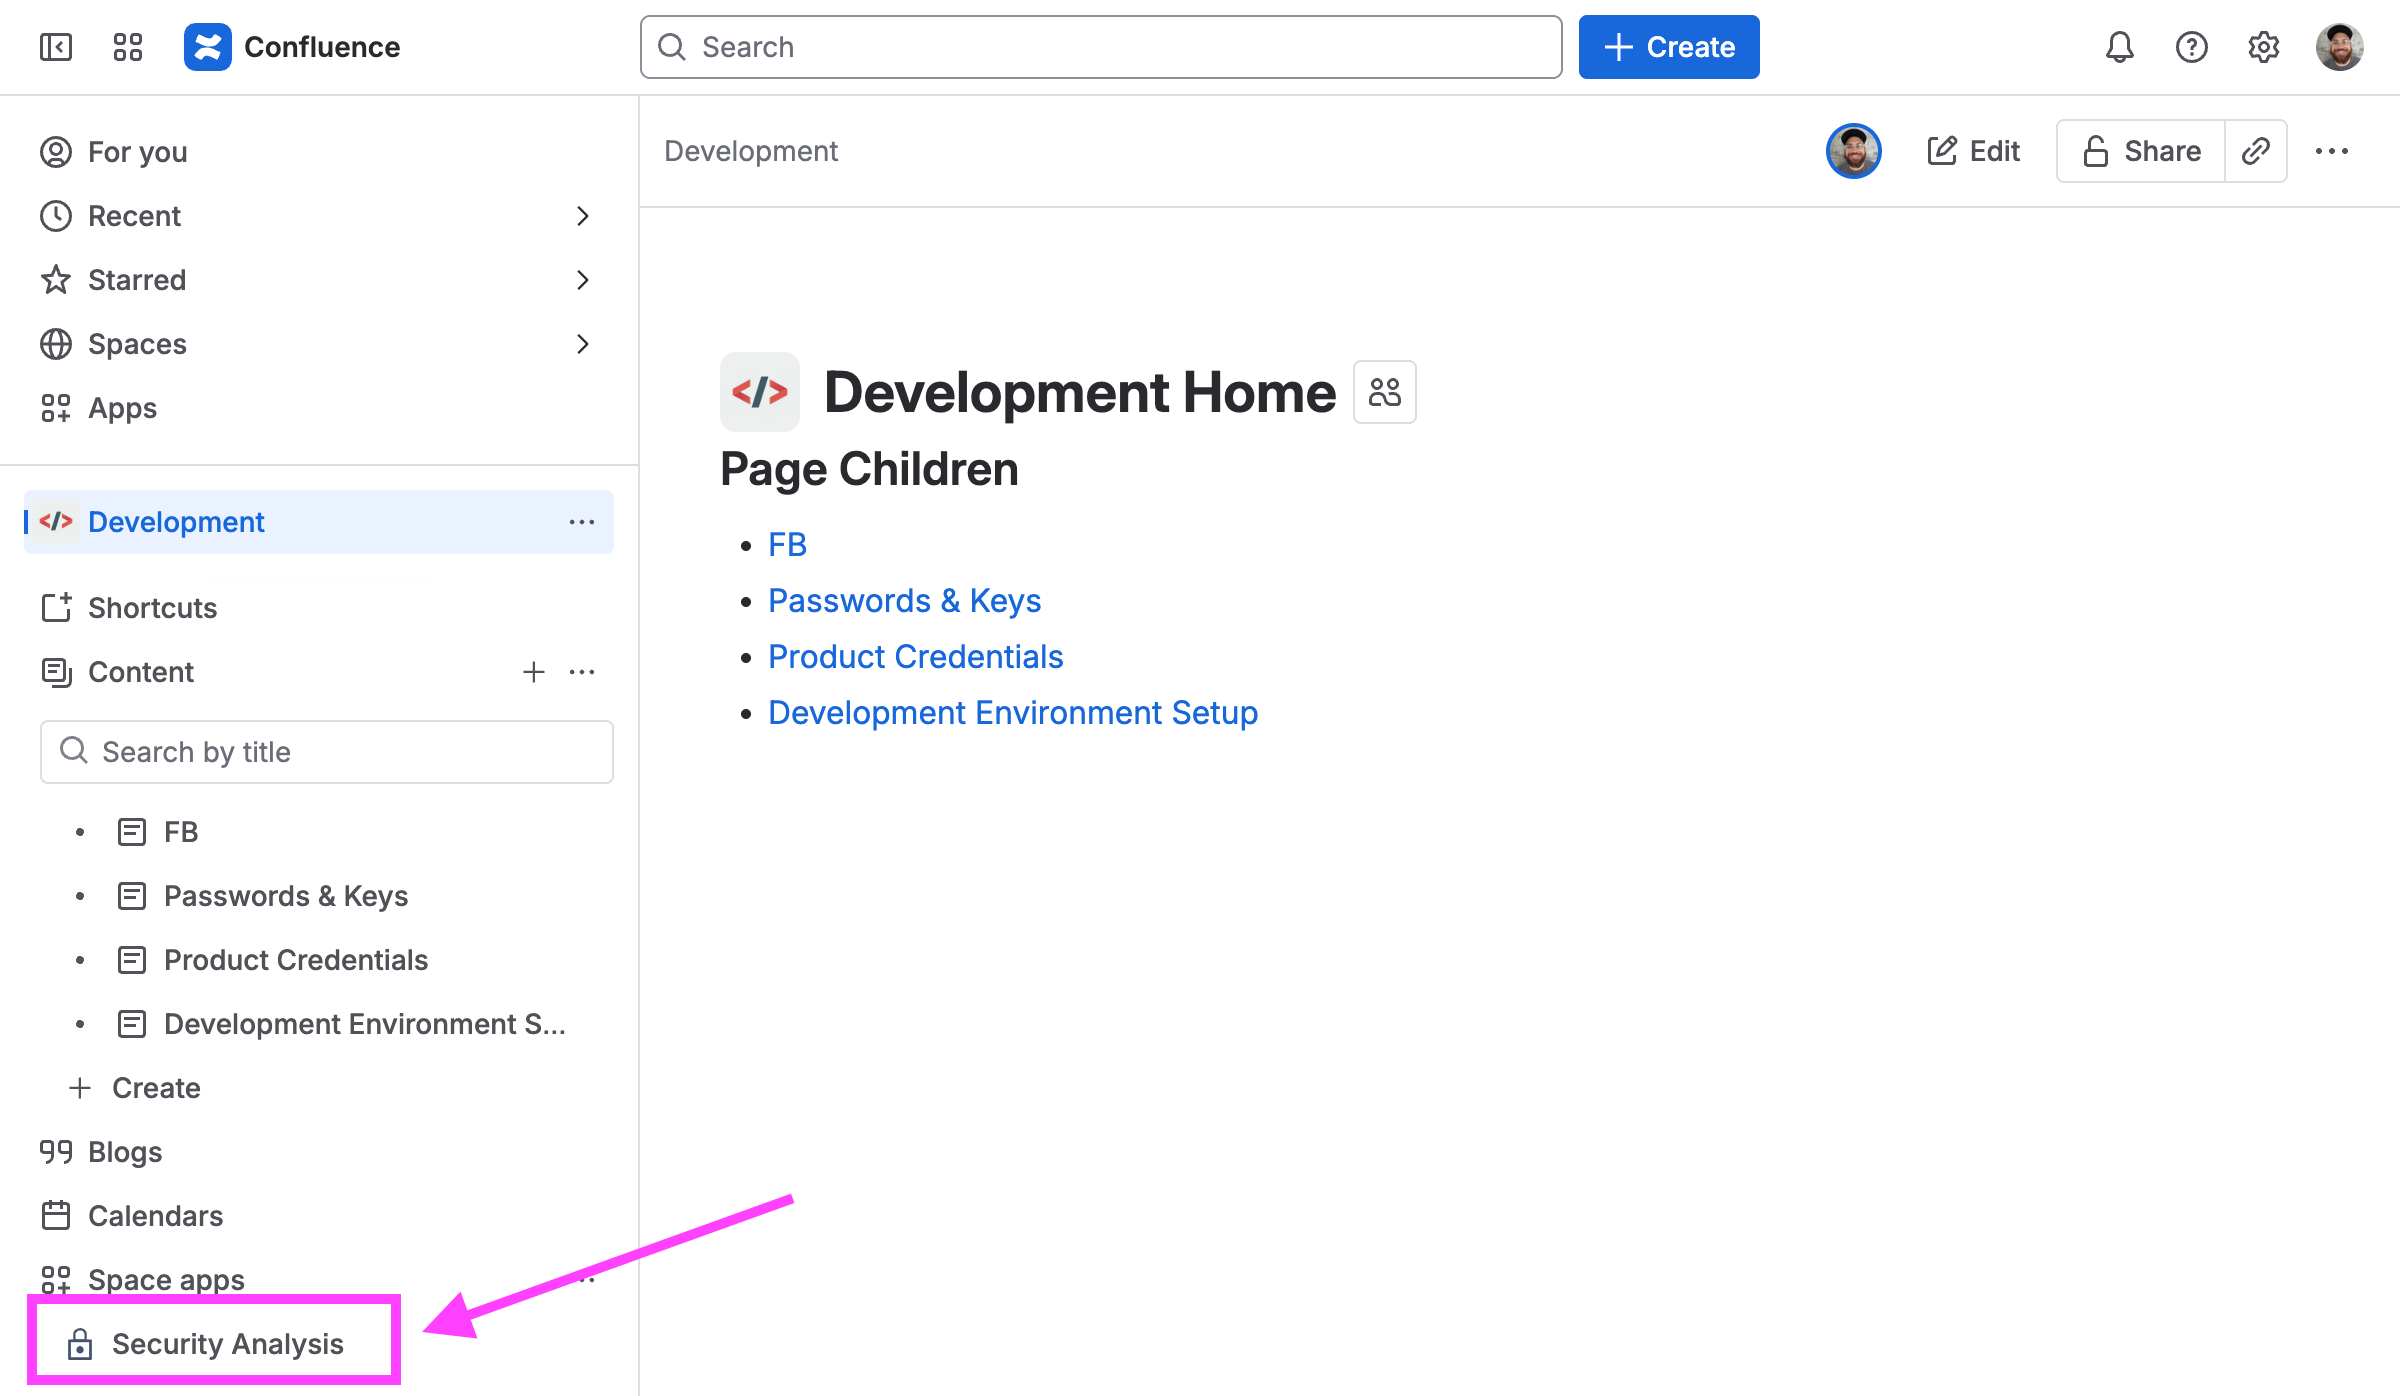
Task: Open the page's more actions ellipsis menu
Action: tap(2331, 151)
